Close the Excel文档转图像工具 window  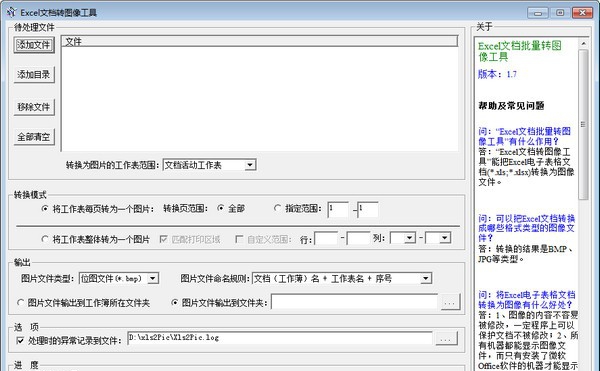click(582, 13)
